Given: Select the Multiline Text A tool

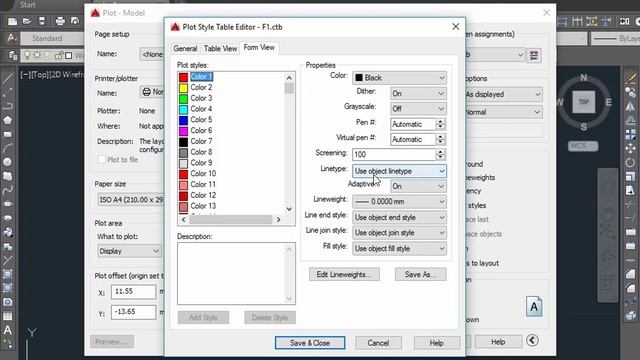Looking at the screenshot, I should click(7, 329).
